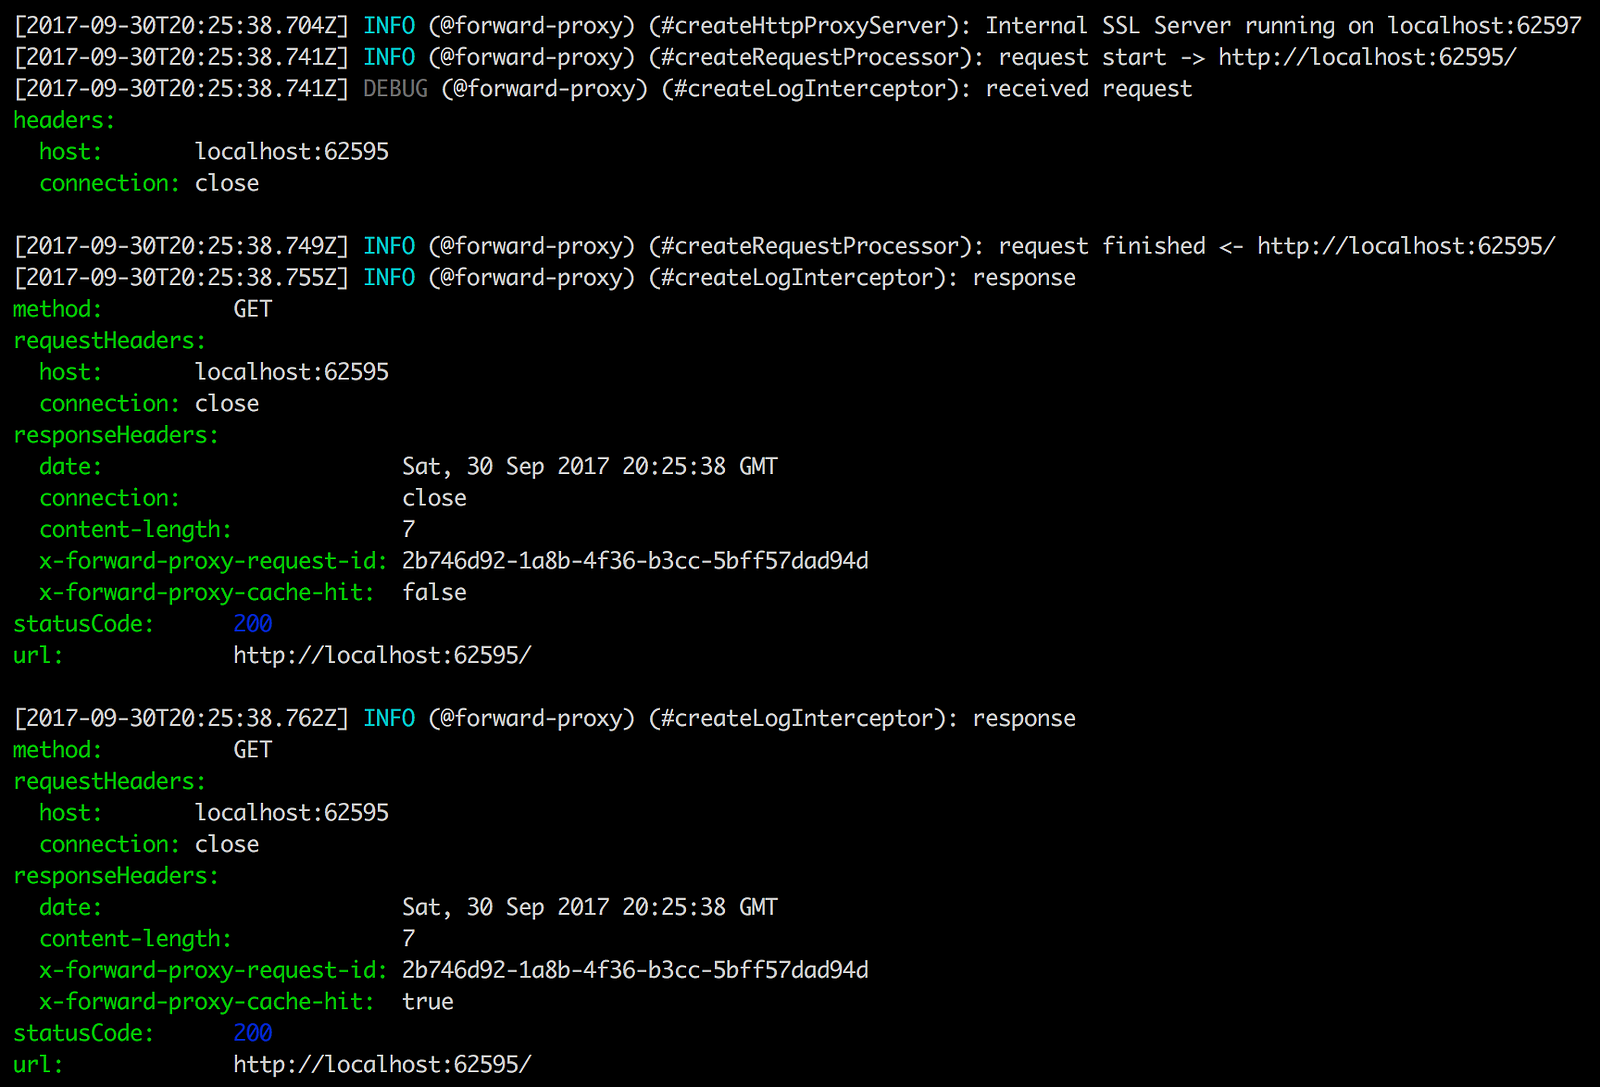The height and width of the screenshot is (1087, 1600).
Task: Click the top-level headers: key
Action: (x=64, y=120)
